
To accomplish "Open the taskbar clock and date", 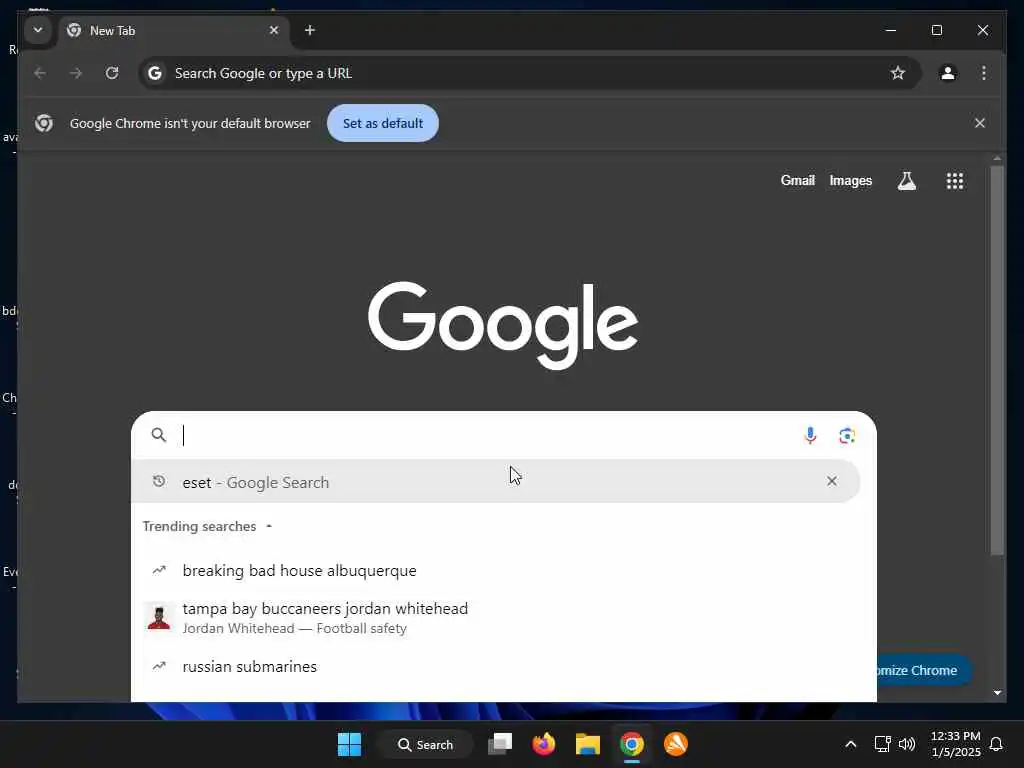I will 955,744.
